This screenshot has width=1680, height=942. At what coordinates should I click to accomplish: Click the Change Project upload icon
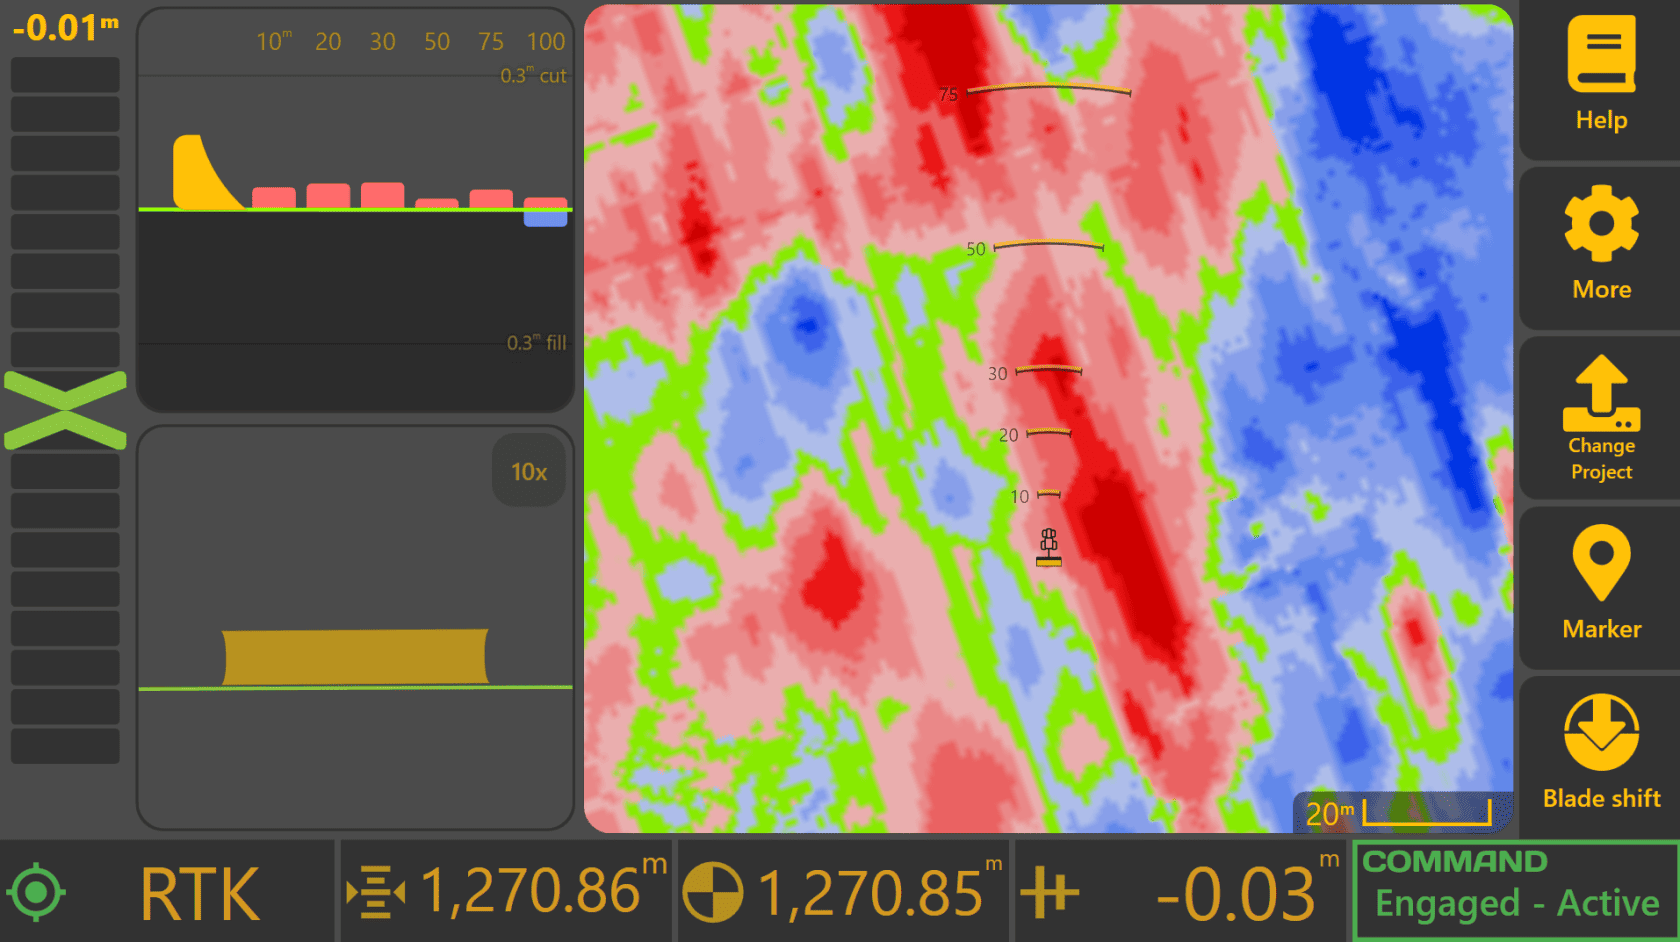pyautogui.click(x=1601, y=393)
